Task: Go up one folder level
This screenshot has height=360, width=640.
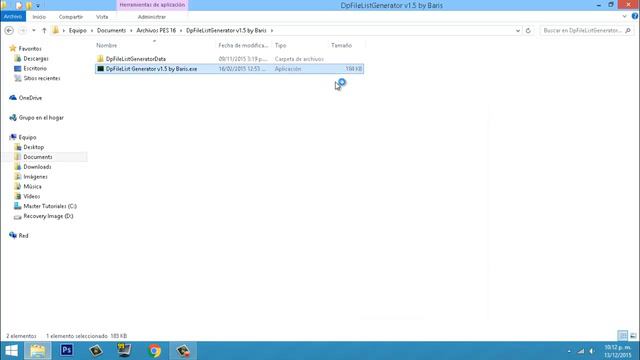Action: click(44, 31)
